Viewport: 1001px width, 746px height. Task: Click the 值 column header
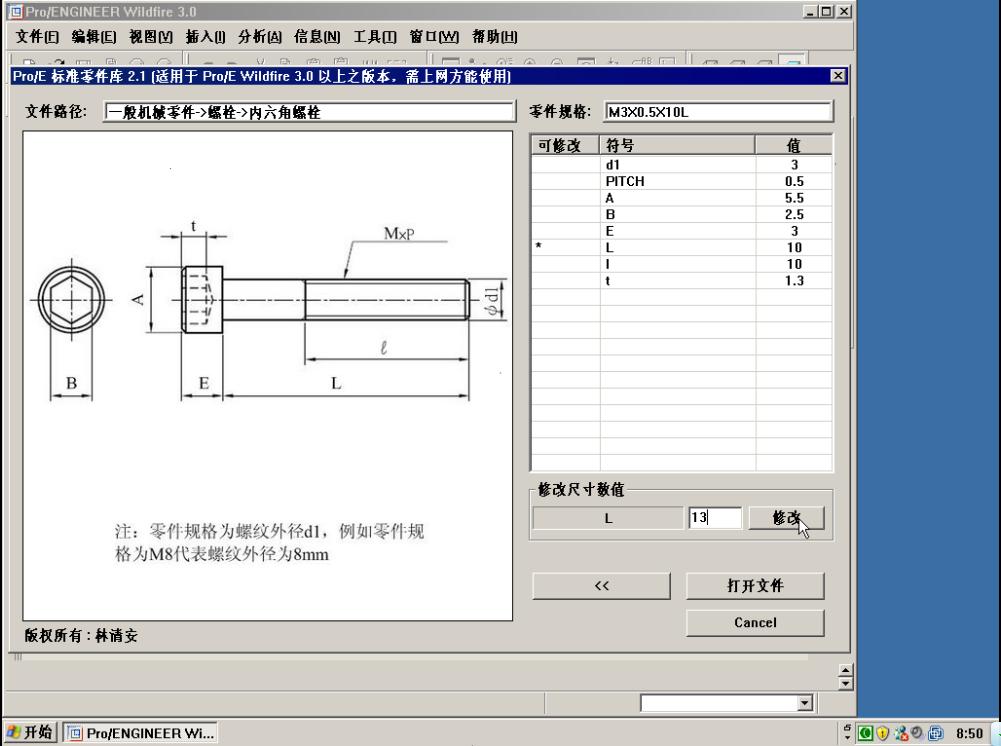(x=794, y=145)
